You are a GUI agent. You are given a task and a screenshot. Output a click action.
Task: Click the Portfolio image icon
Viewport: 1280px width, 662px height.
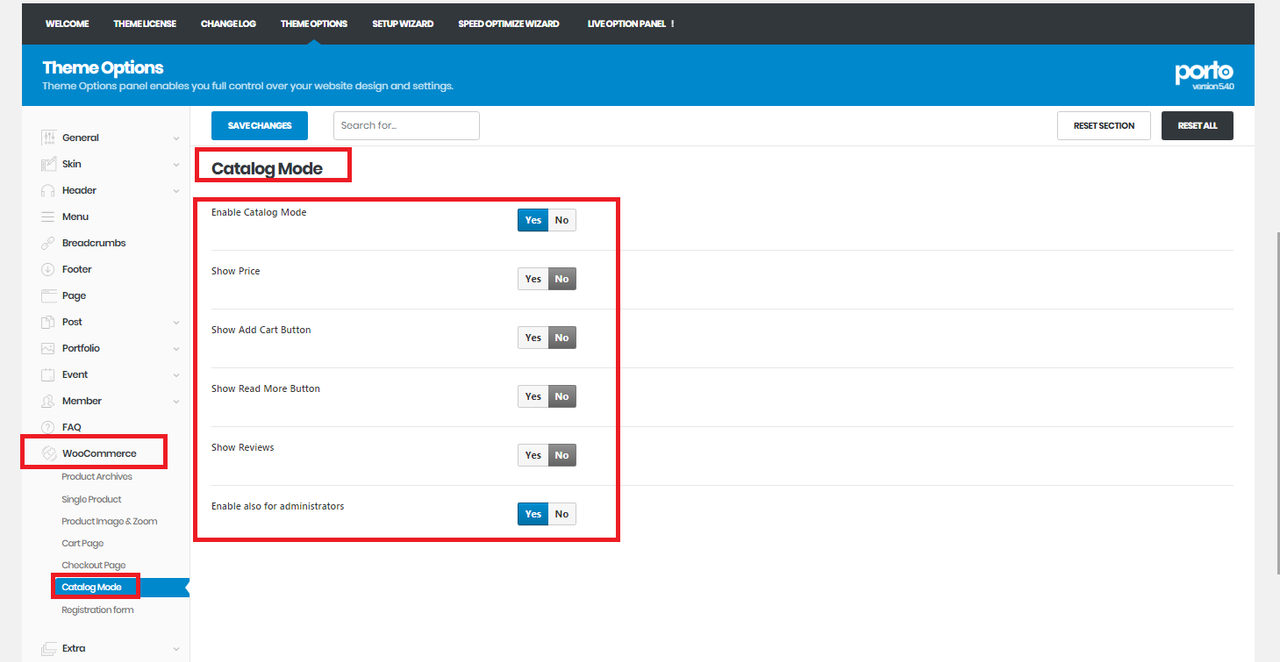click(x=48, y=348)
